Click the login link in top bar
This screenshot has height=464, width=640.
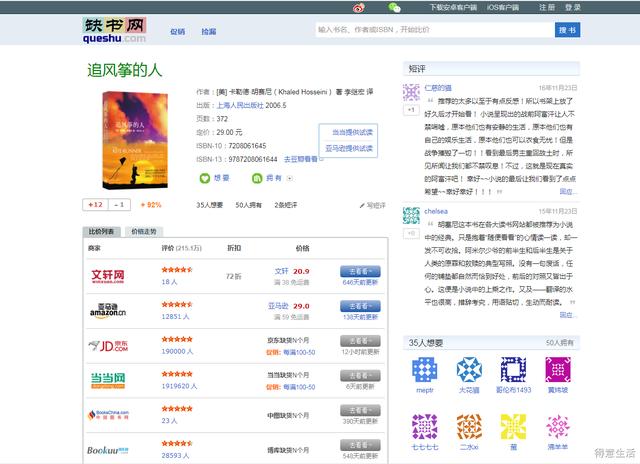point(573,7)
